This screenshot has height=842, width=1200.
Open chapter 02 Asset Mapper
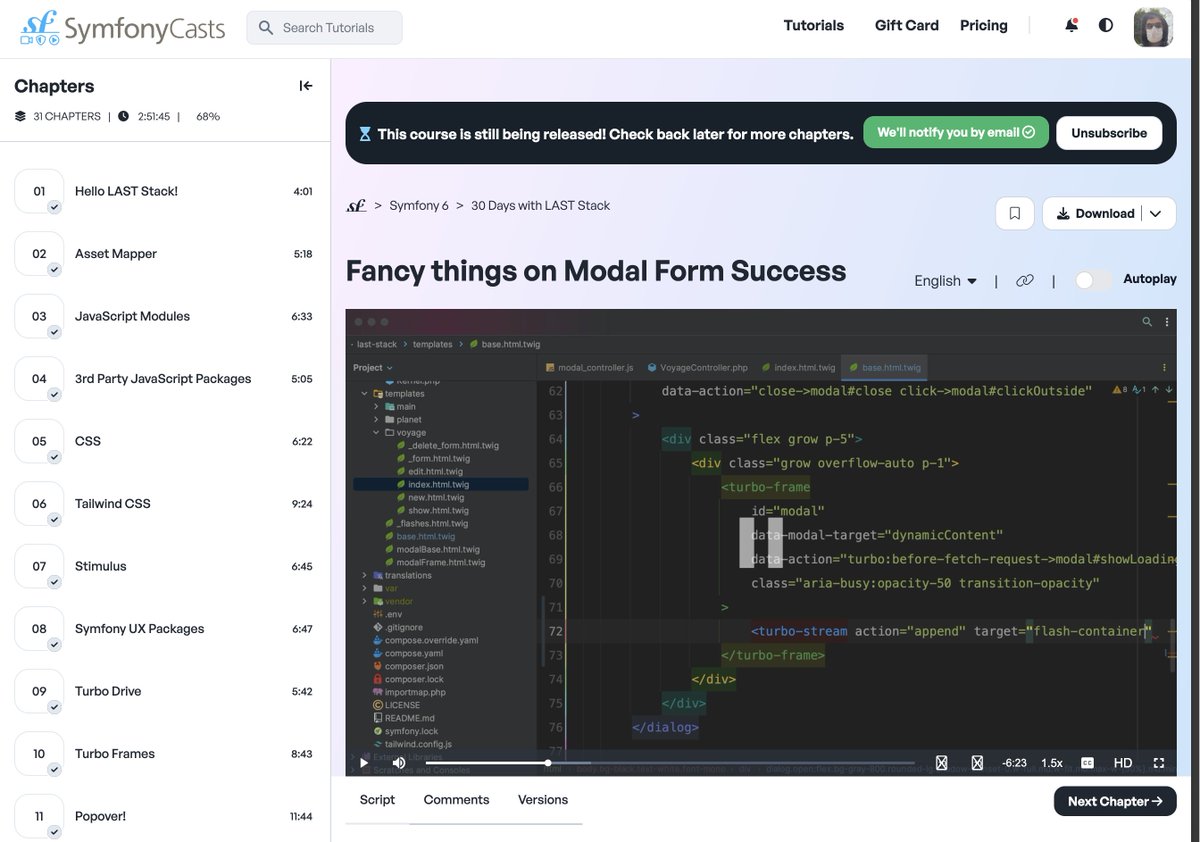point(164,254)
